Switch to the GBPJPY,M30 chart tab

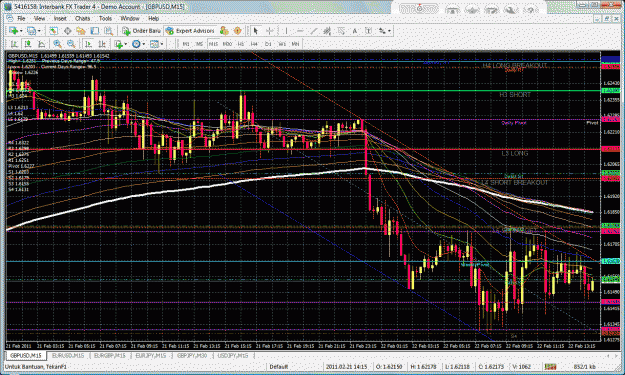(x=192, y=355)
